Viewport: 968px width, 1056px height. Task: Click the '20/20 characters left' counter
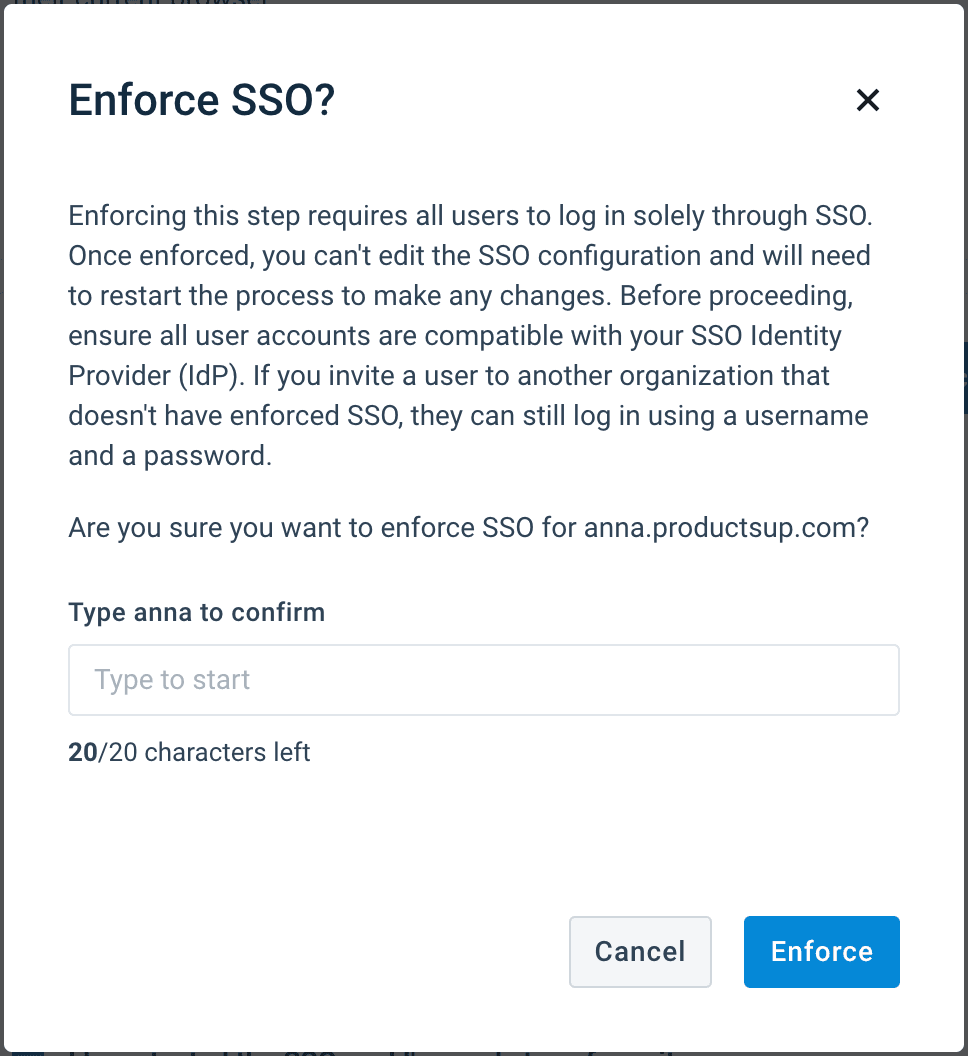[x=189, y=752]
